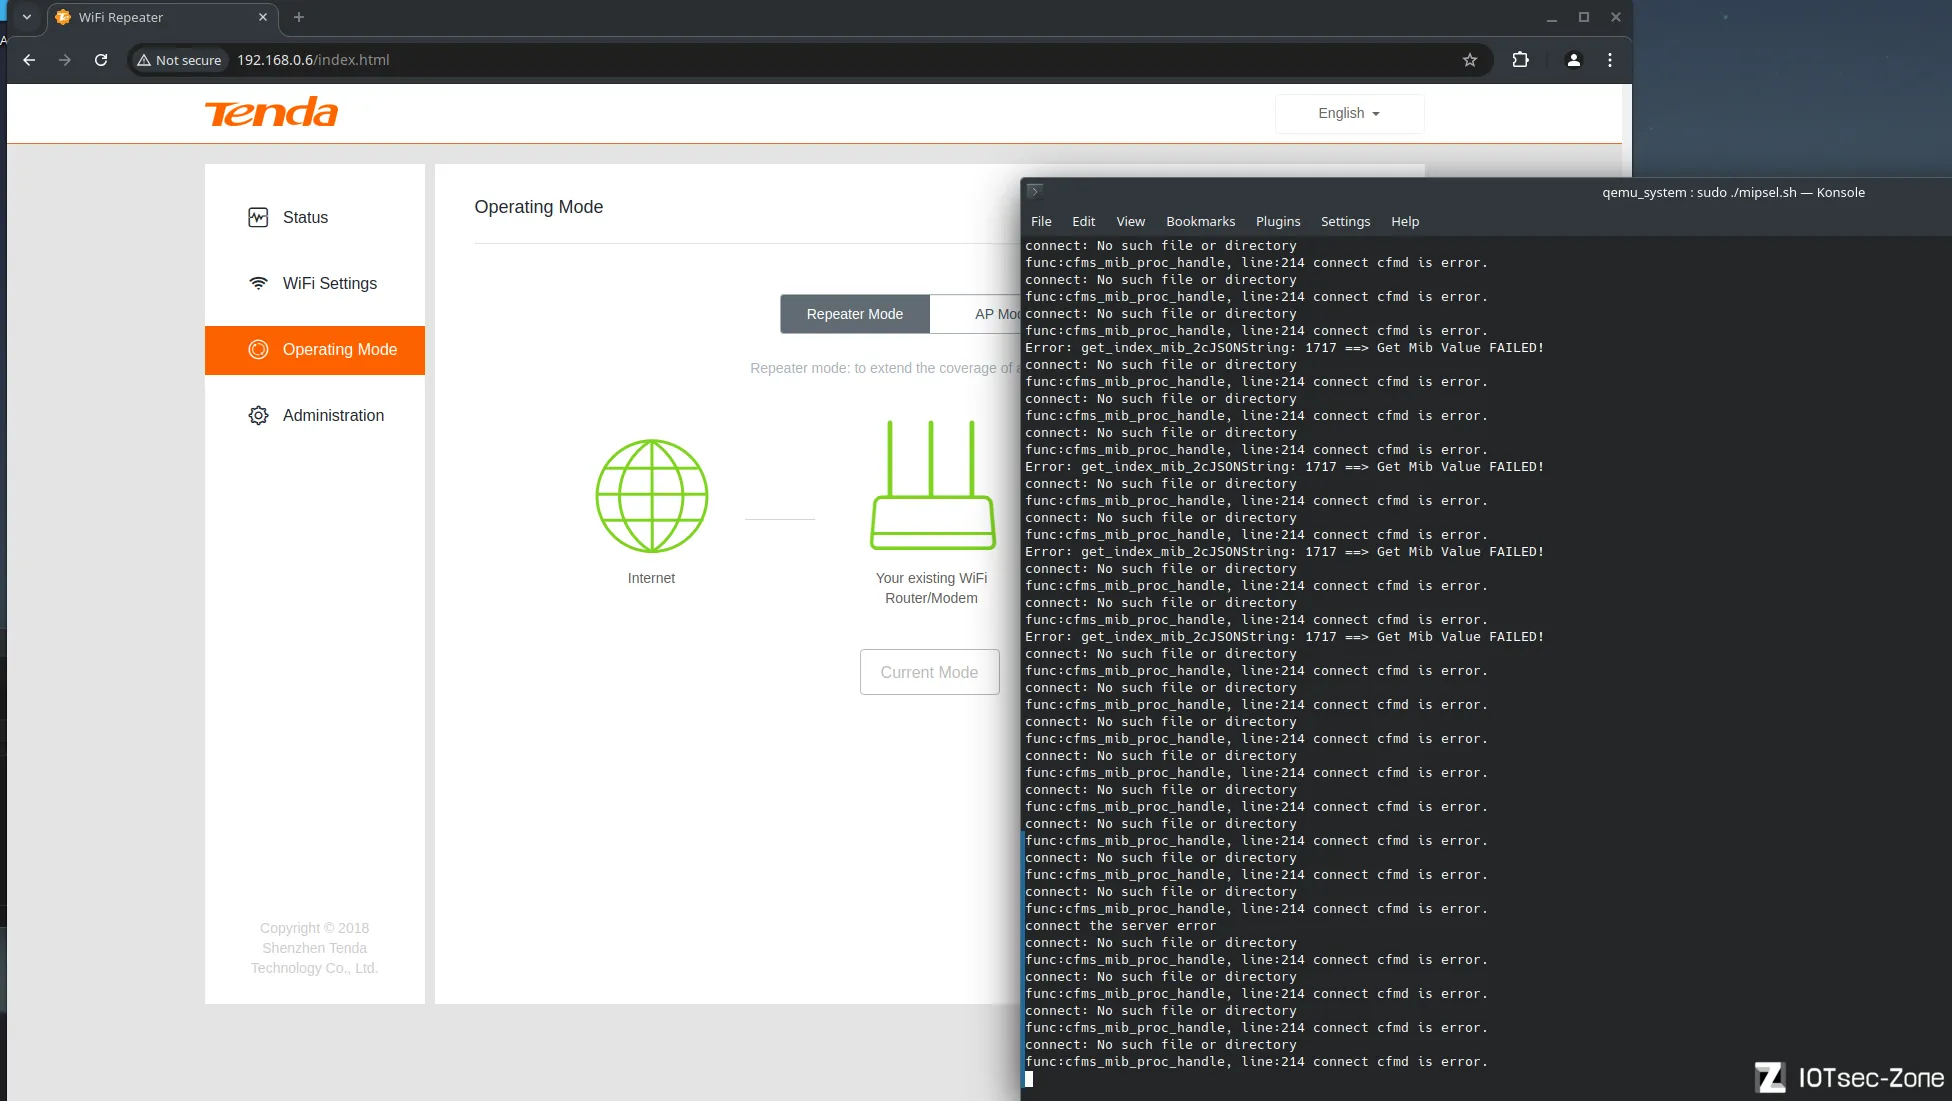This screenshot has width=1952, height=1101.
Task: Click the Current Mode button
Action: 929,672
